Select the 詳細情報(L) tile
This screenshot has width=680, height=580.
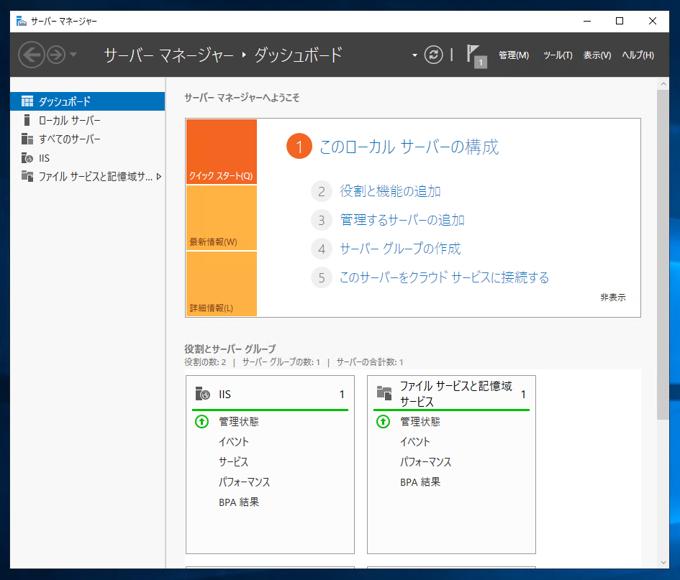[x=222, y=284]
